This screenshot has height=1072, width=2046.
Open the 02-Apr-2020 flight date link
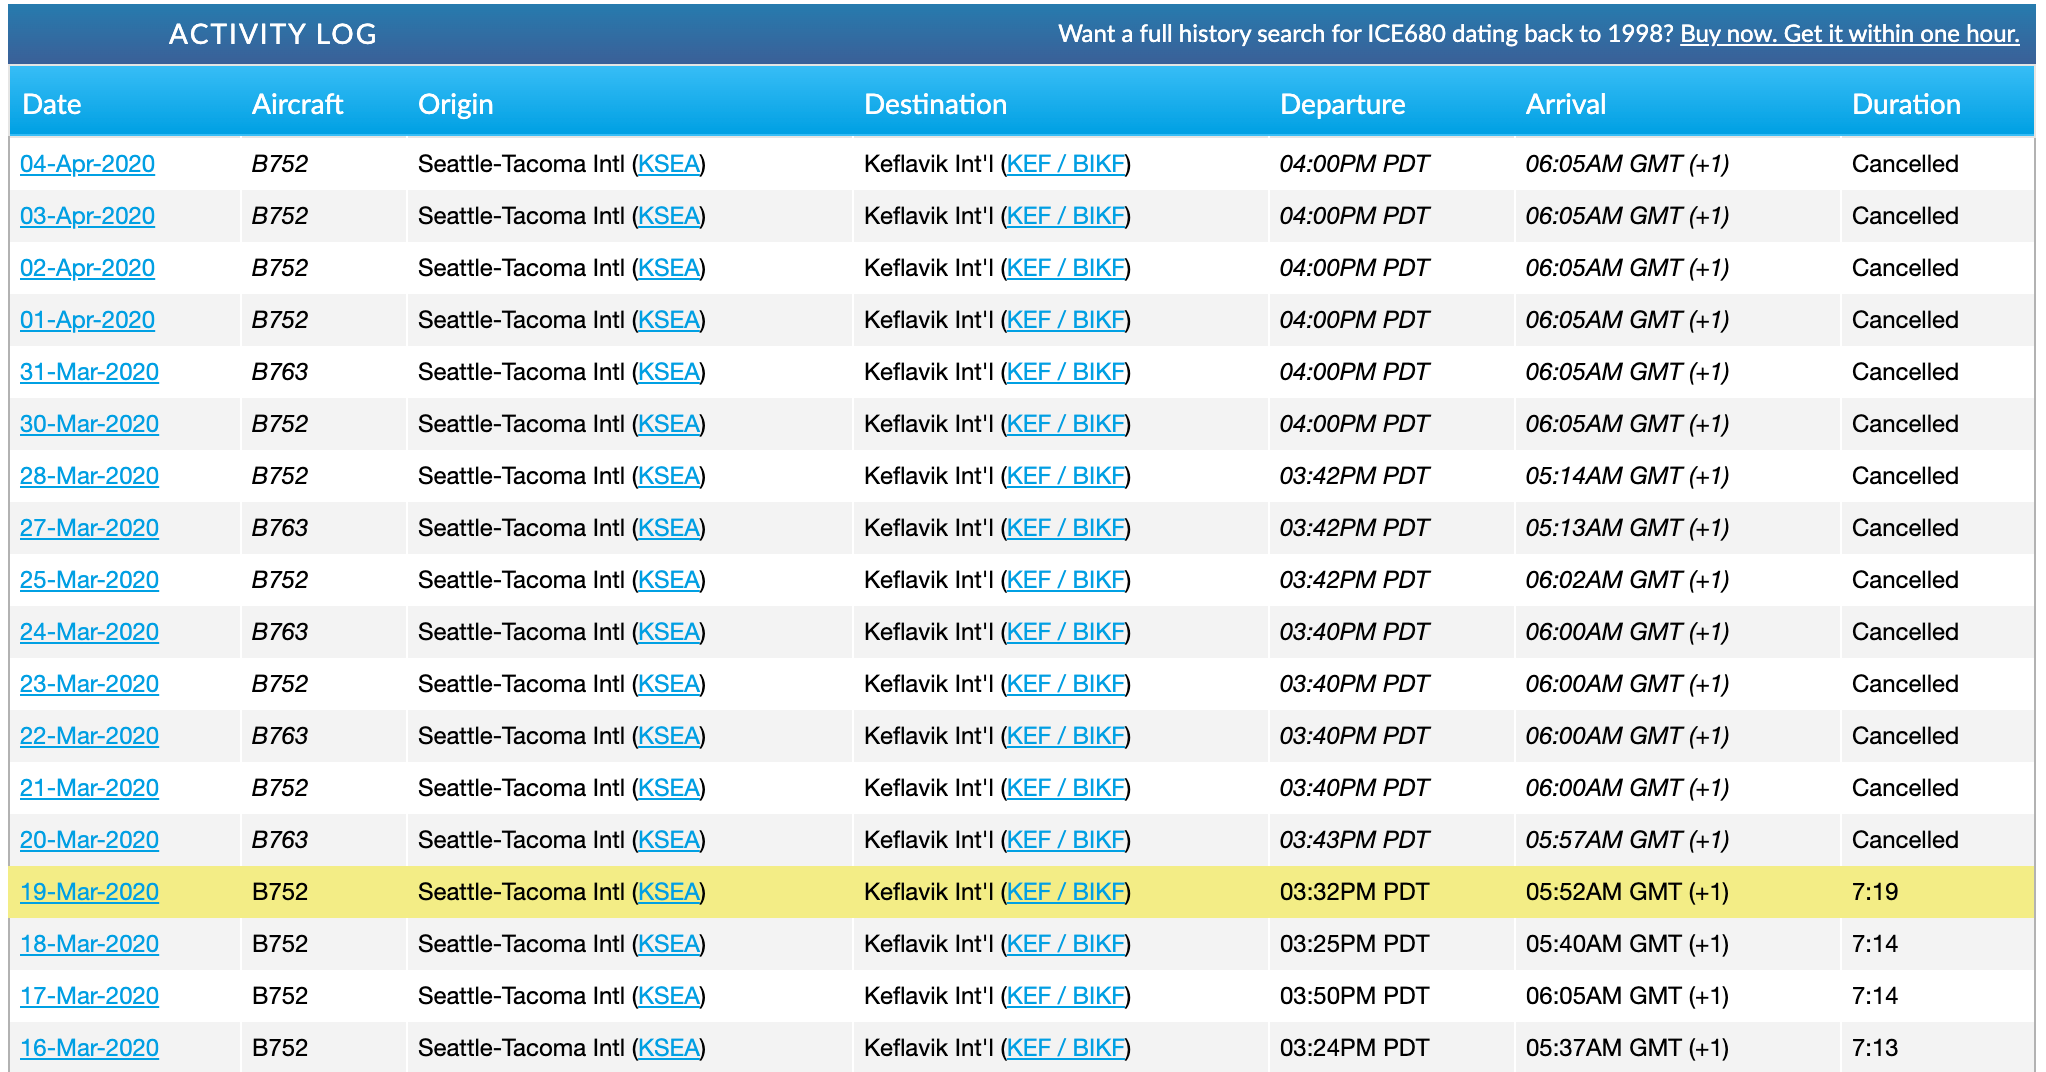tap(87, 268)
